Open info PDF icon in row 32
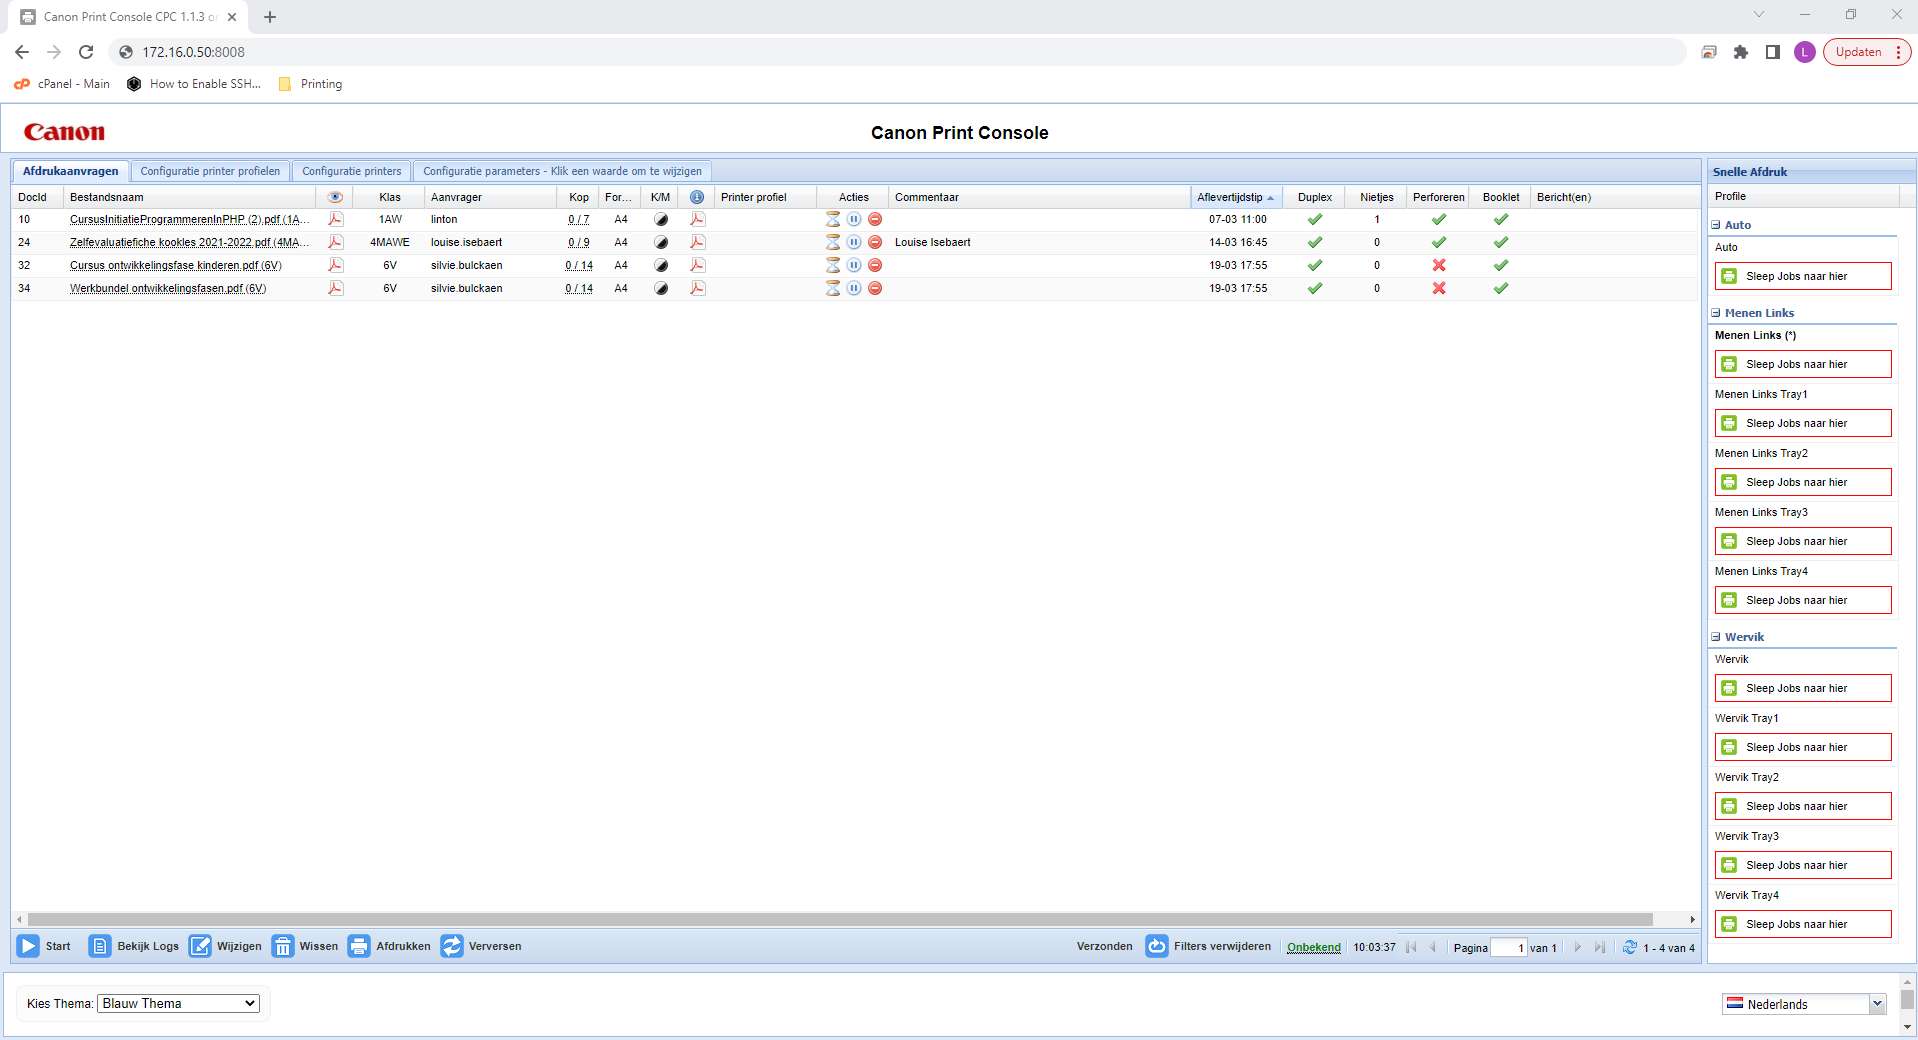This screenshot has height=1040, width=1918. pos(697,265)
